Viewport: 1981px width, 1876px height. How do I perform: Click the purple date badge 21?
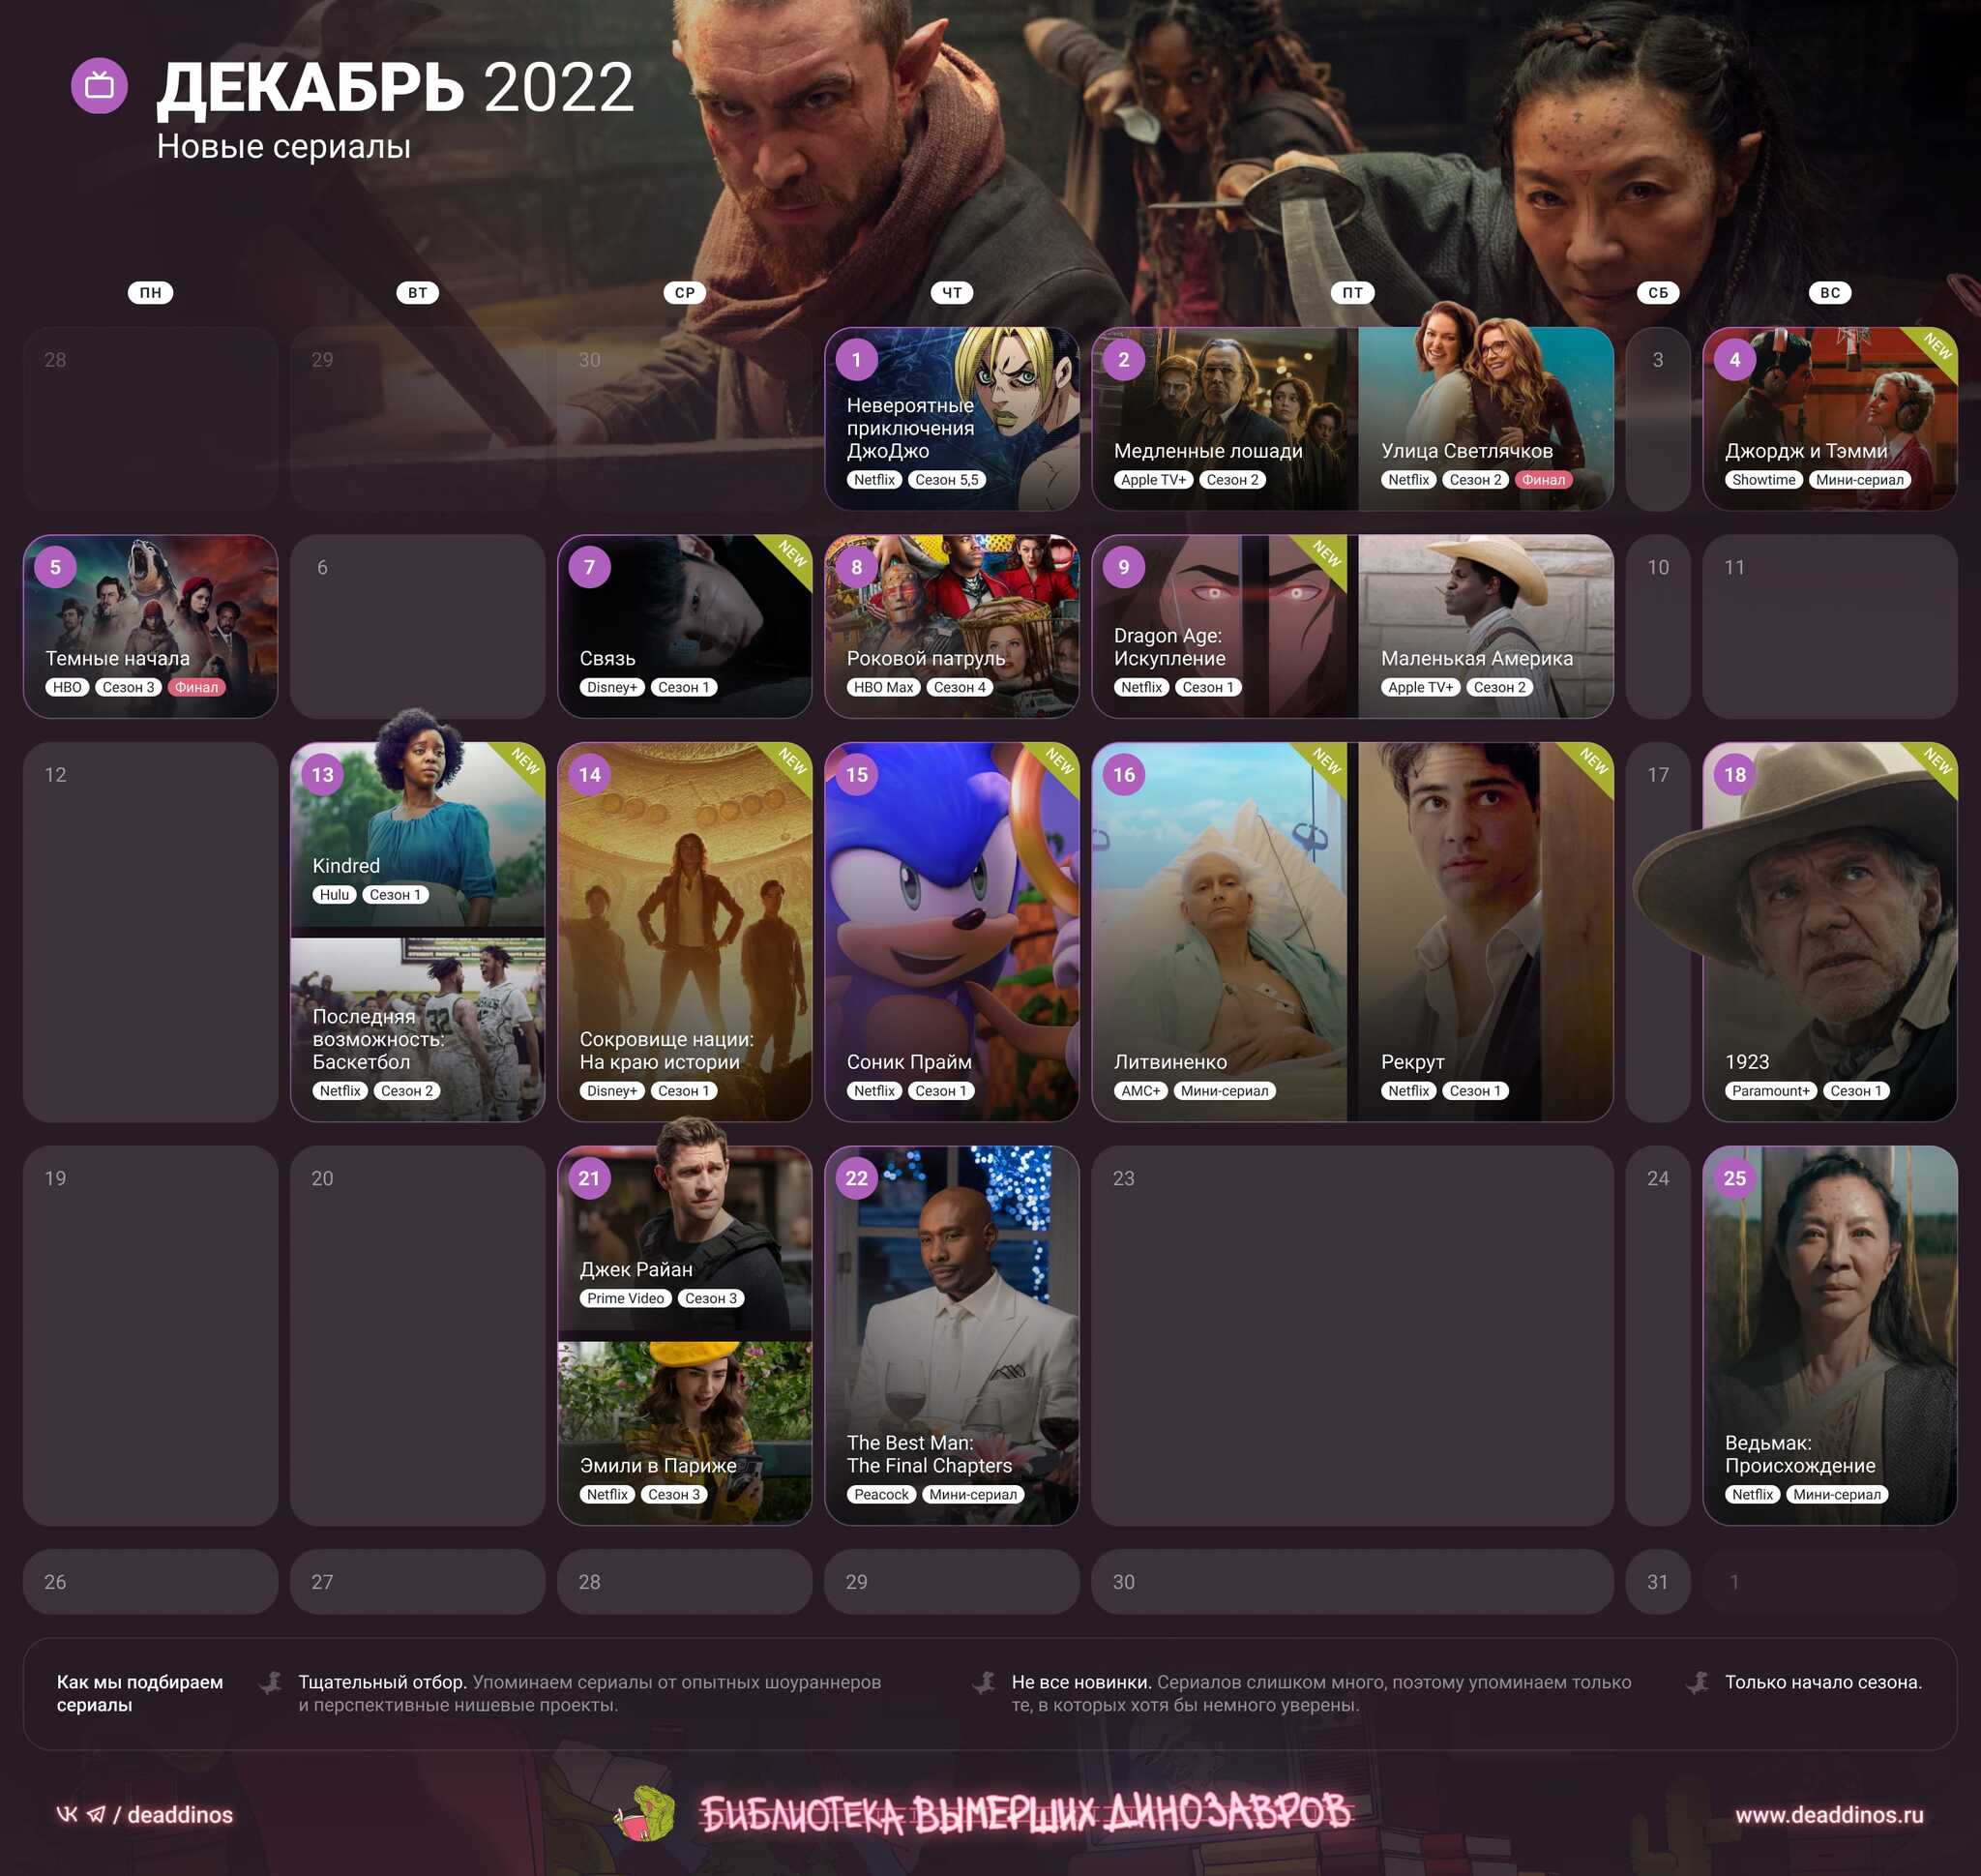589,1178
